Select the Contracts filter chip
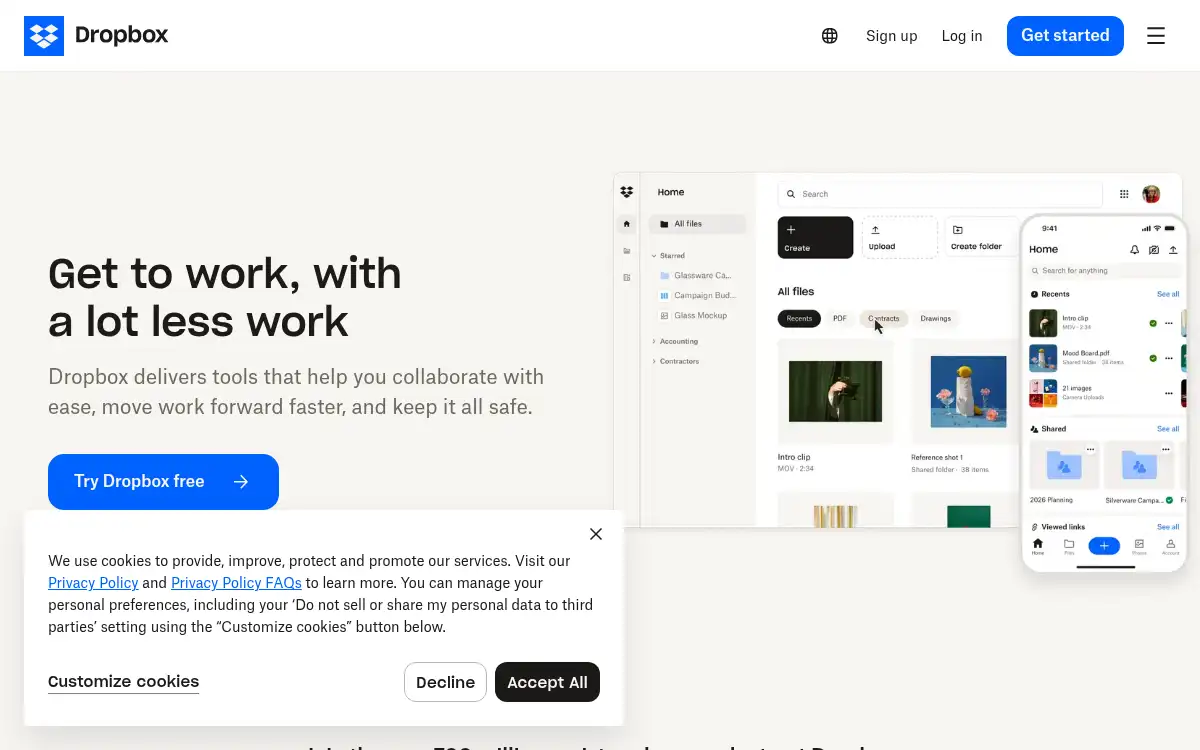Screen dimensions: 1200x750 coord(884,319)
